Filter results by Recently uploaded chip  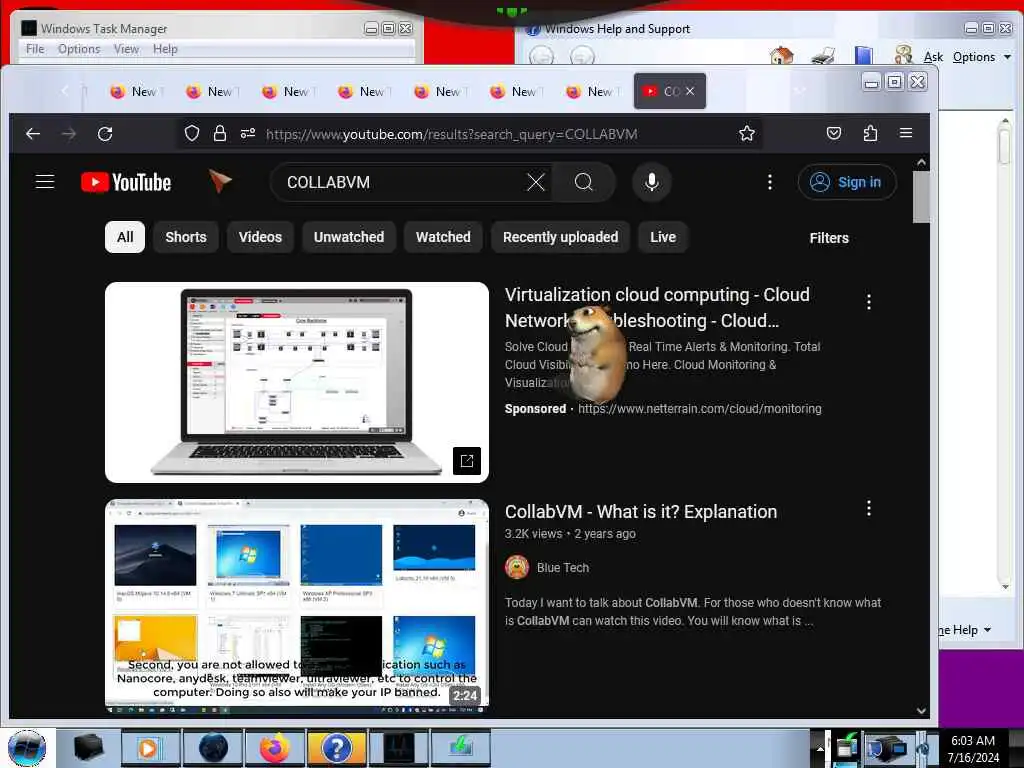560,237
